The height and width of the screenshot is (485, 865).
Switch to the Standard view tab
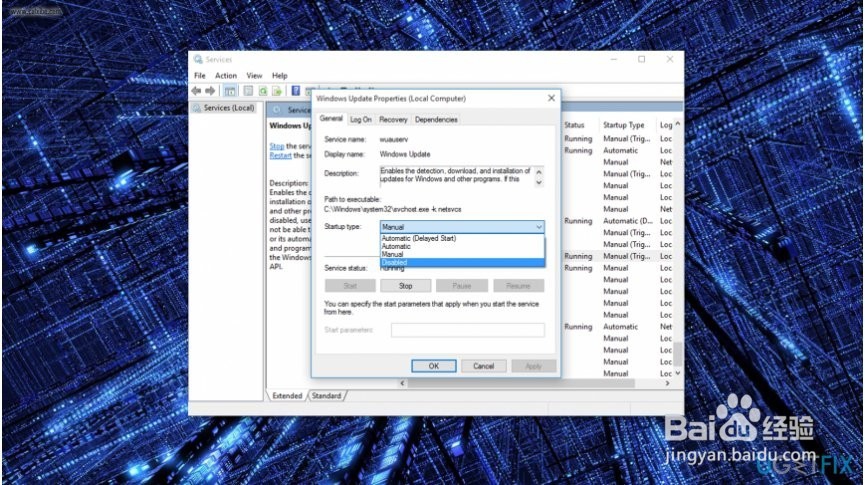pos(327,396)
